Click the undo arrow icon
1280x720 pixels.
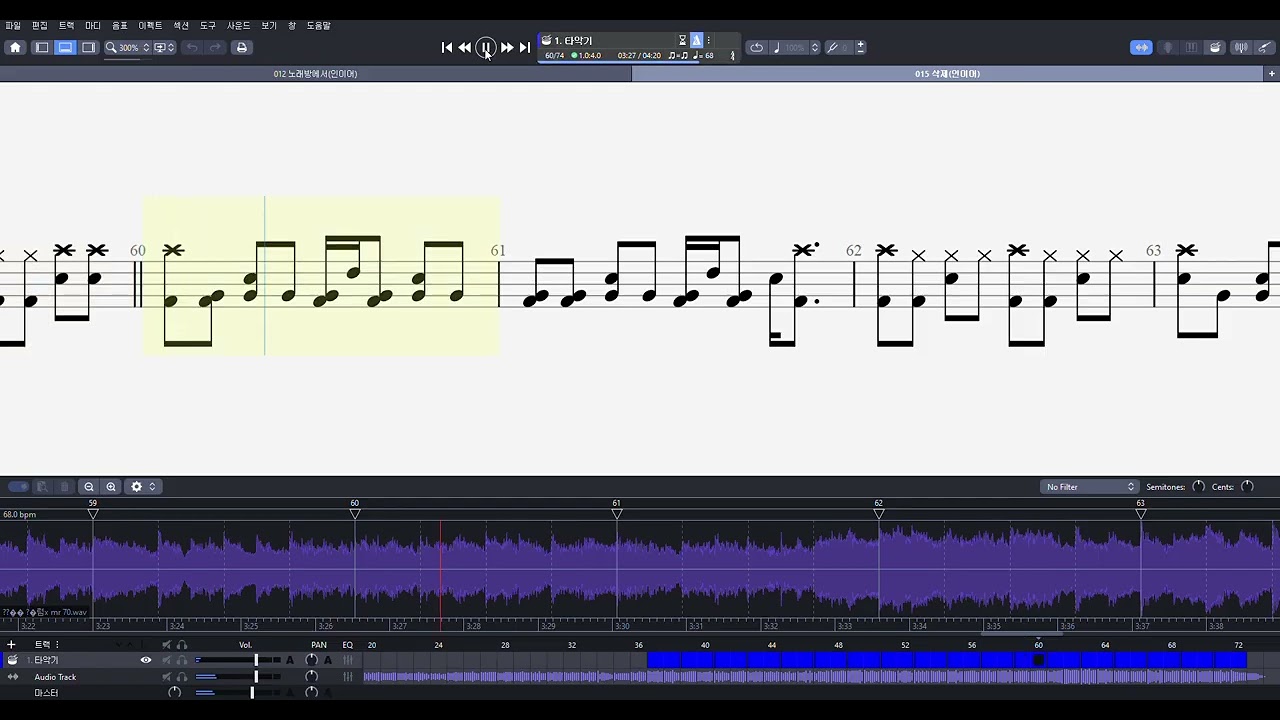tap(191, 47)
